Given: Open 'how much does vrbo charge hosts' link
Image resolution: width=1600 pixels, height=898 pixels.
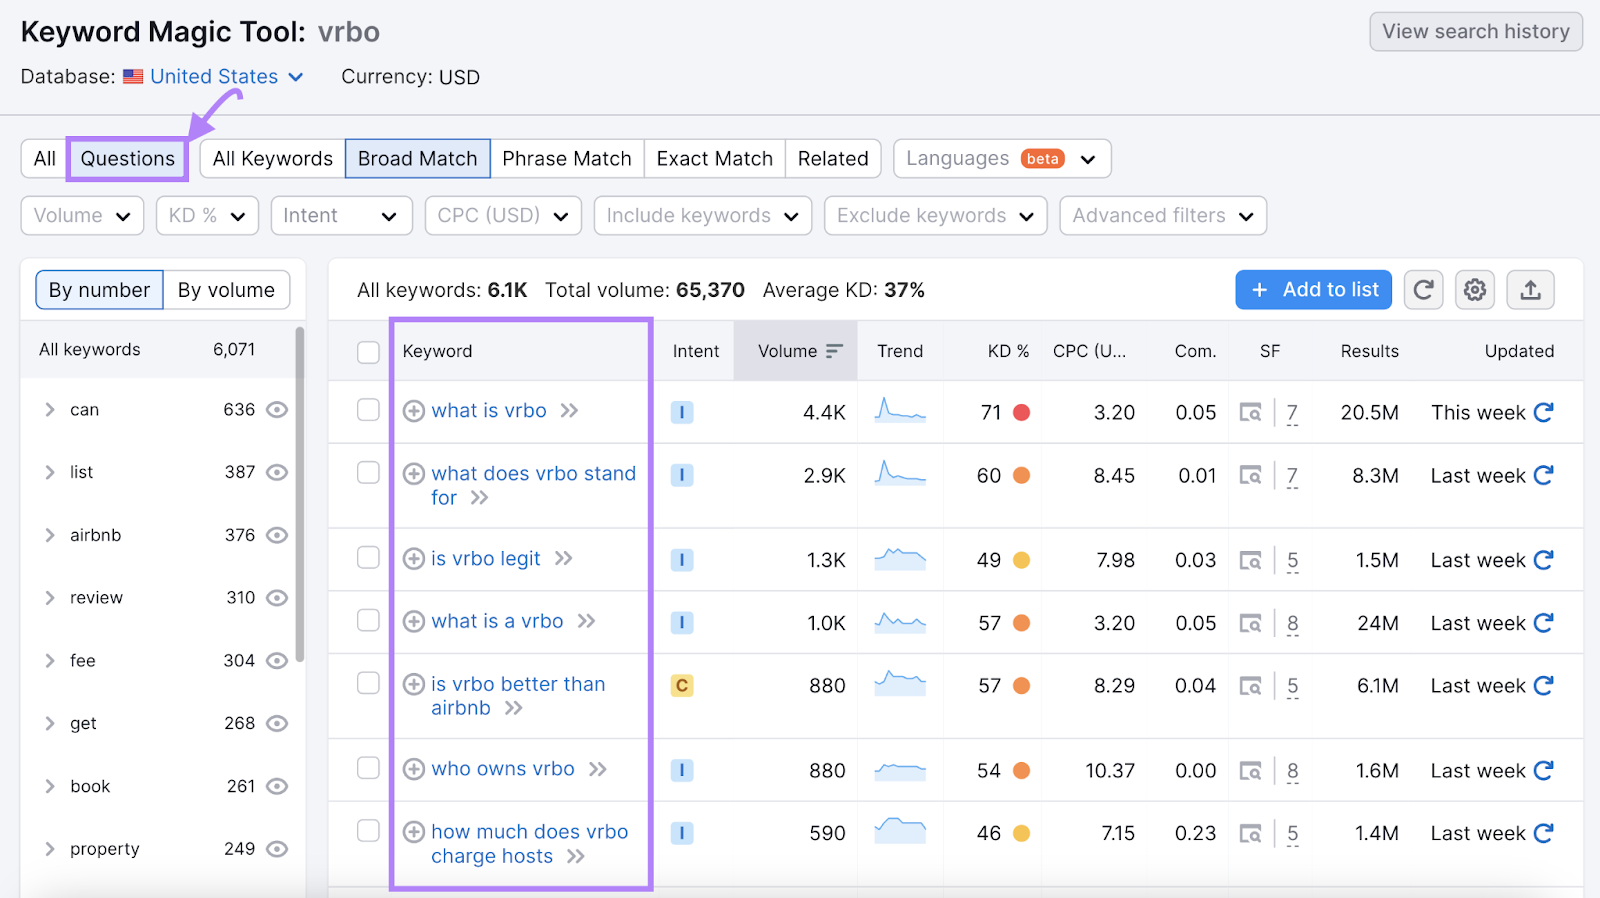Looking at the screenshot, I should [530, 844].
